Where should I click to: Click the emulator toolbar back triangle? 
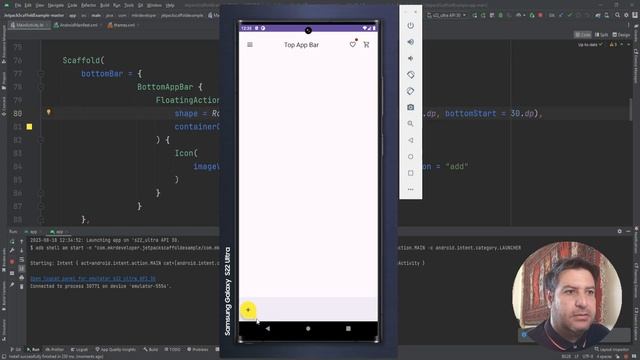411,140
